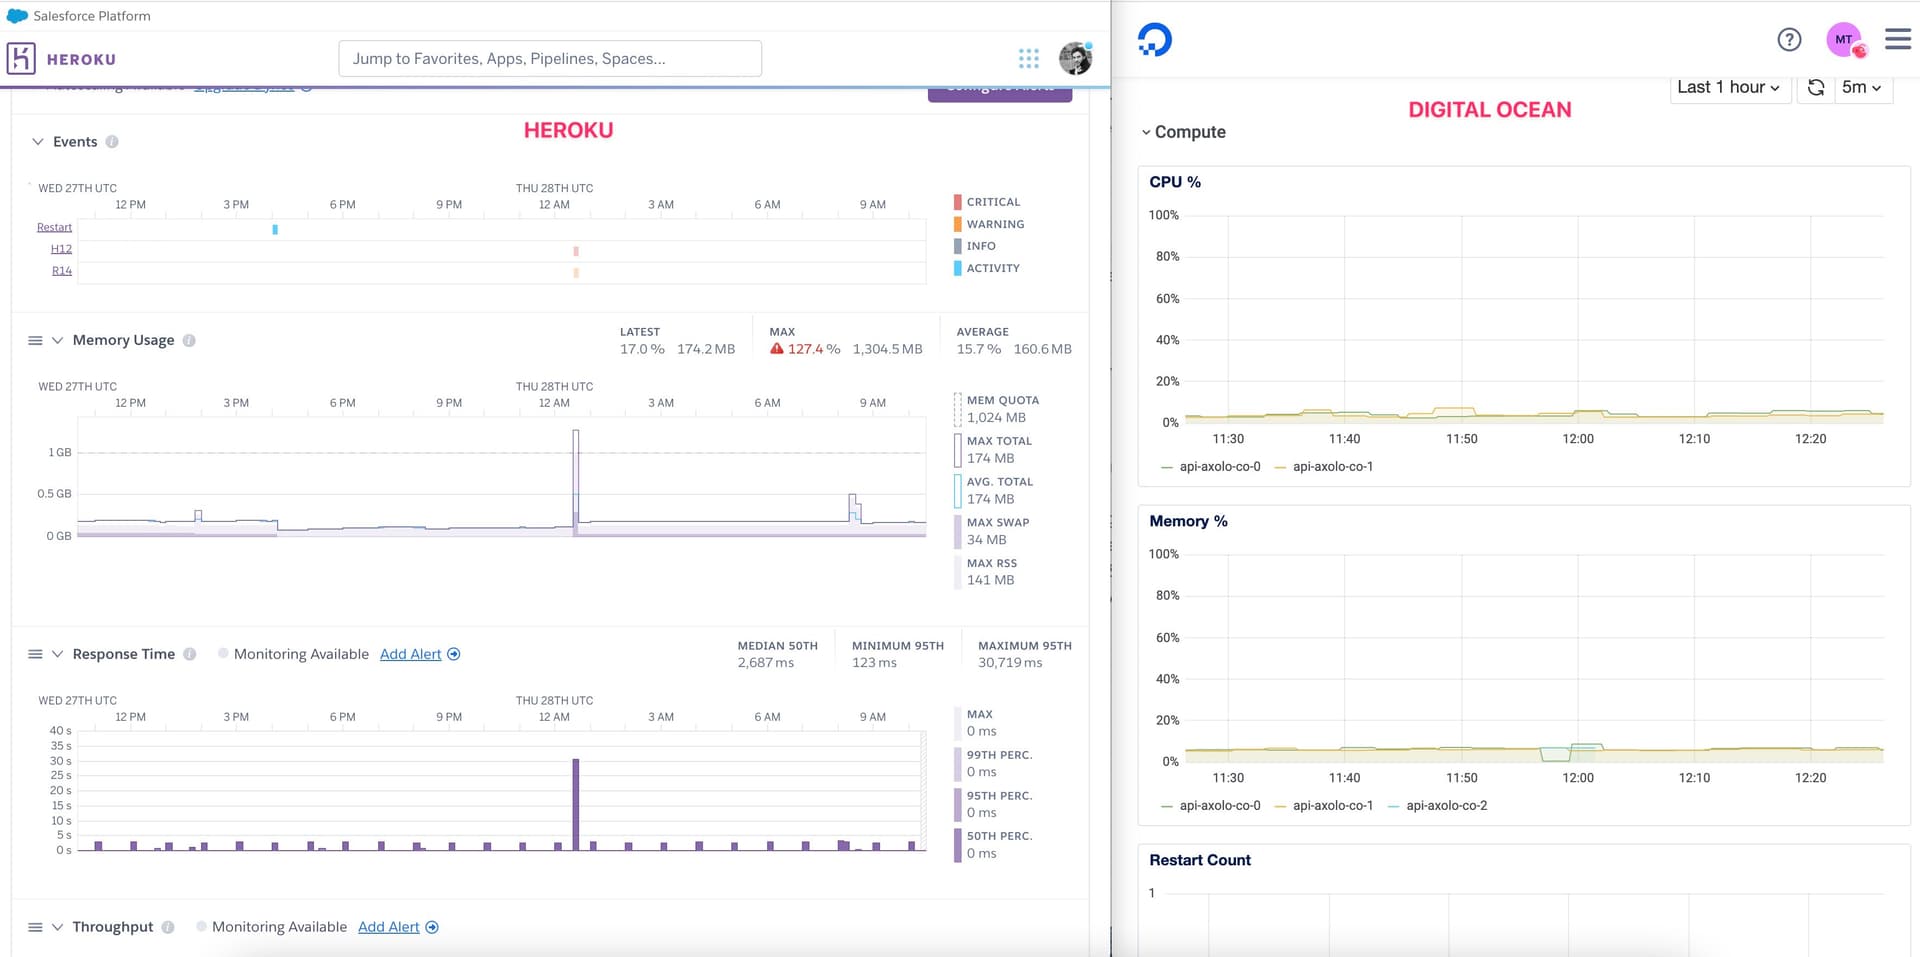Click the H12 marker after 12 AM
The image size is (1920, 957).
tap(576, 251)
